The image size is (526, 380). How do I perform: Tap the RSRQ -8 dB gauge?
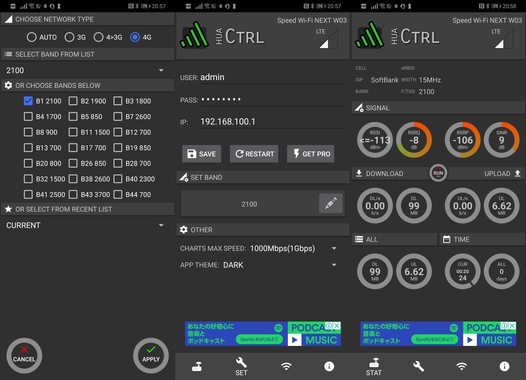pyautogui.click(x=414, y=140)
